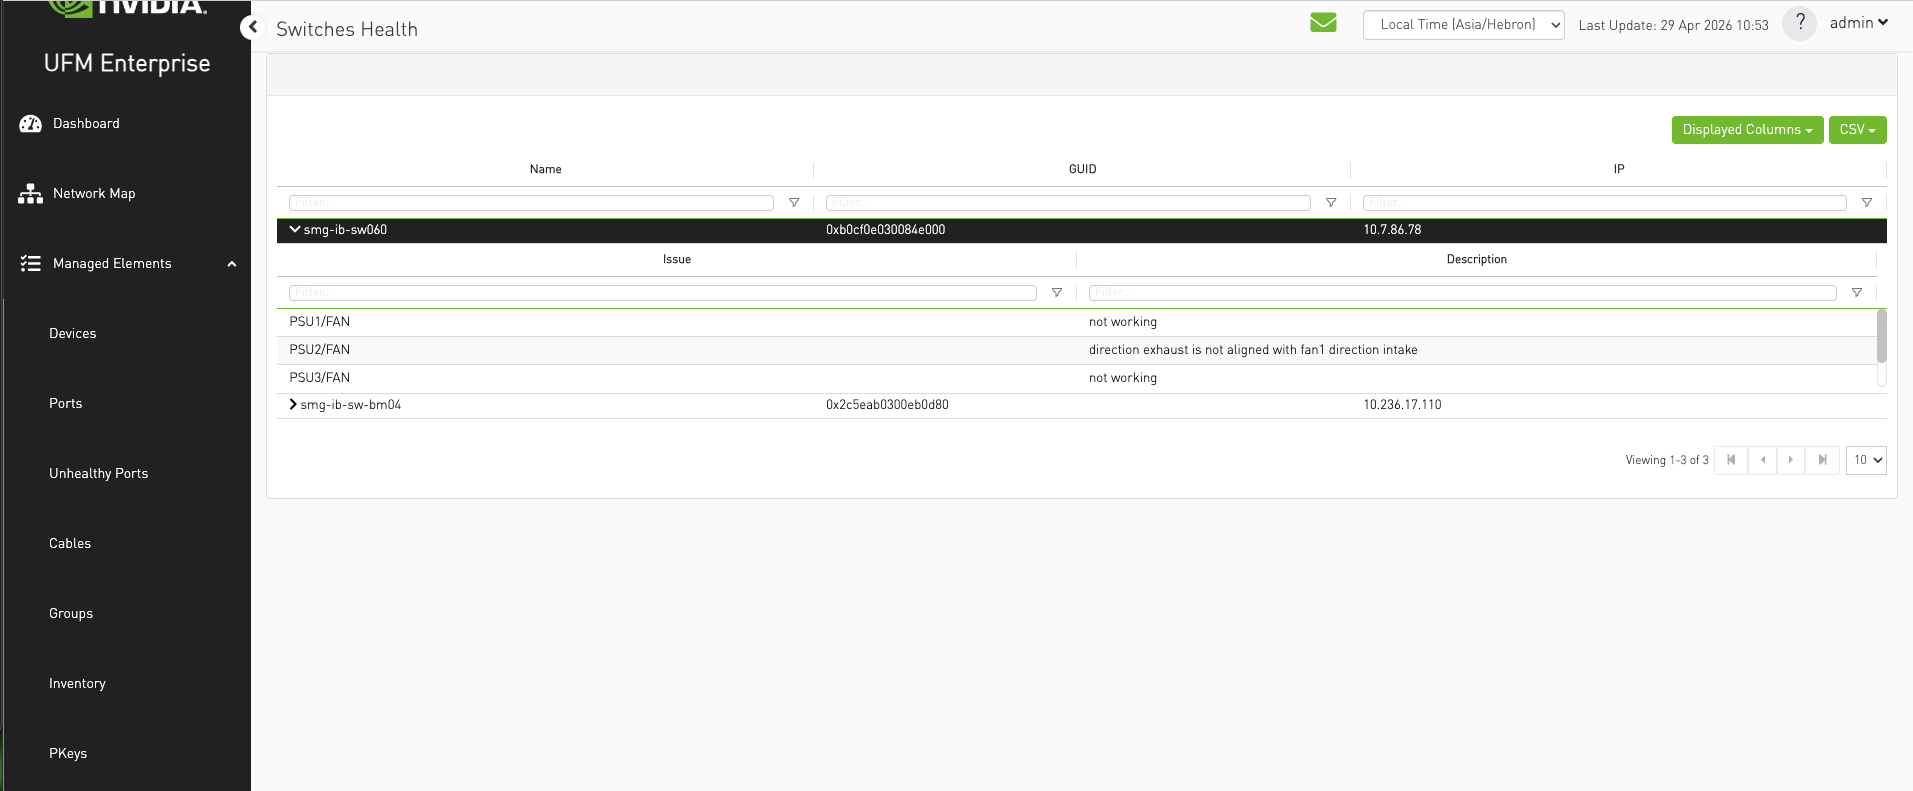Sort by the Description column header

1476,260
